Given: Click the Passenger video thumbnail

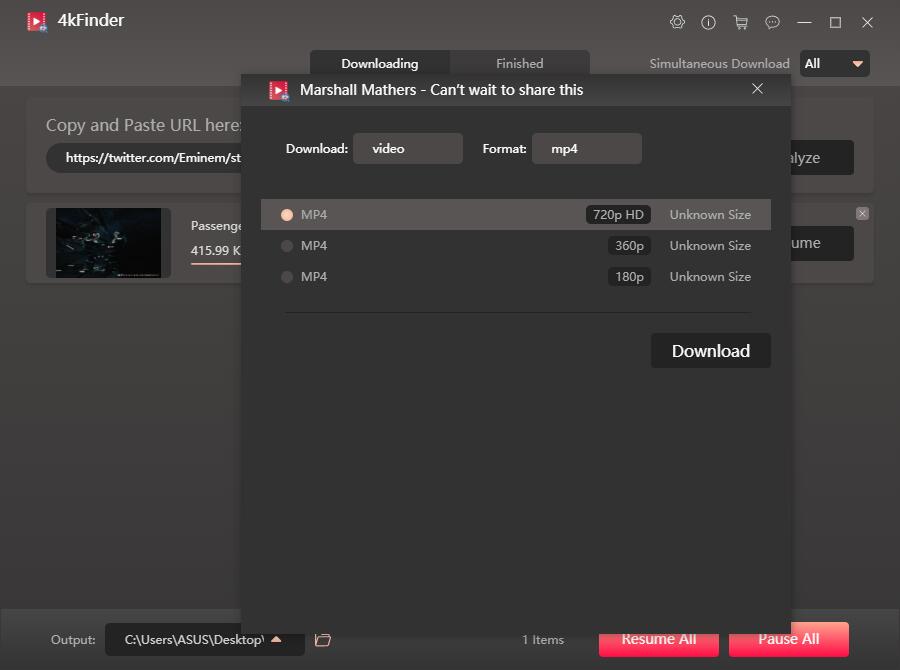Looking at the screenshot, I should [x=108, y=242].
